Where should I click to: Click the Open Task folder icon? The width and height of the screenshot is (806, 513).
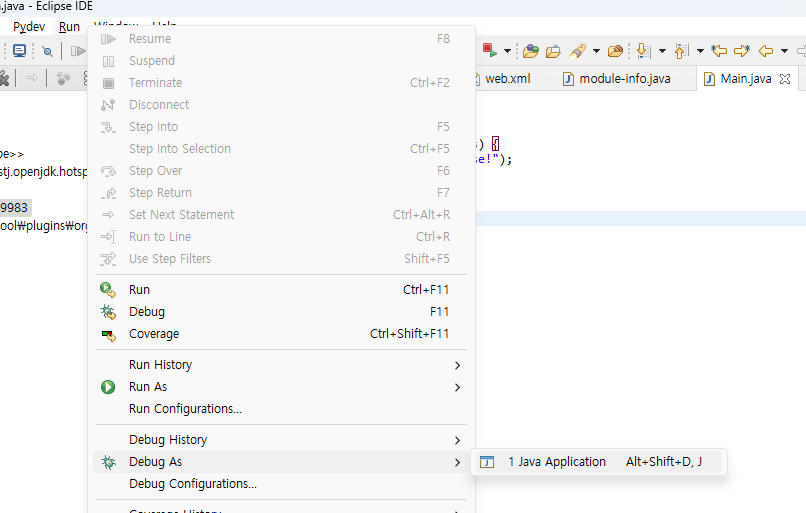[x=553, y=51]
